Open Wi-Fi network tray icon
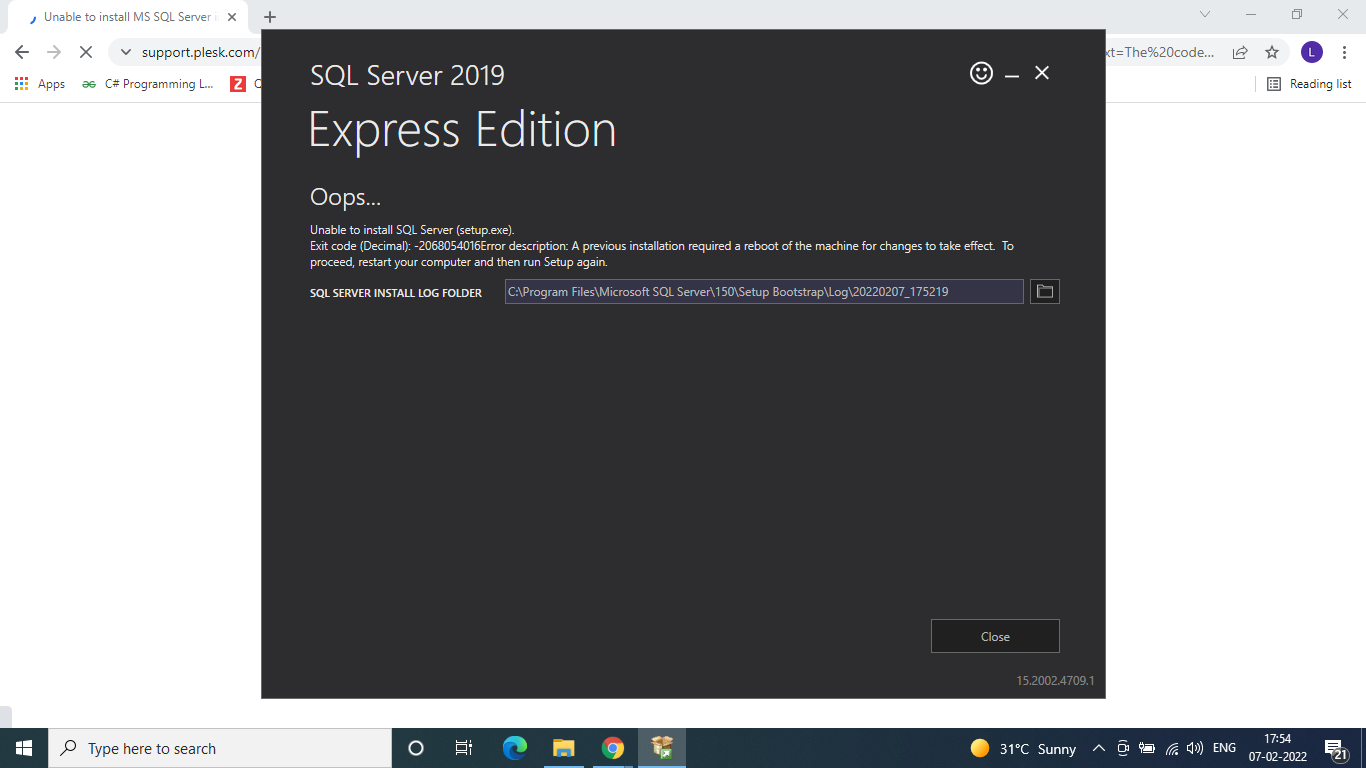 [x=1172, y=748]
